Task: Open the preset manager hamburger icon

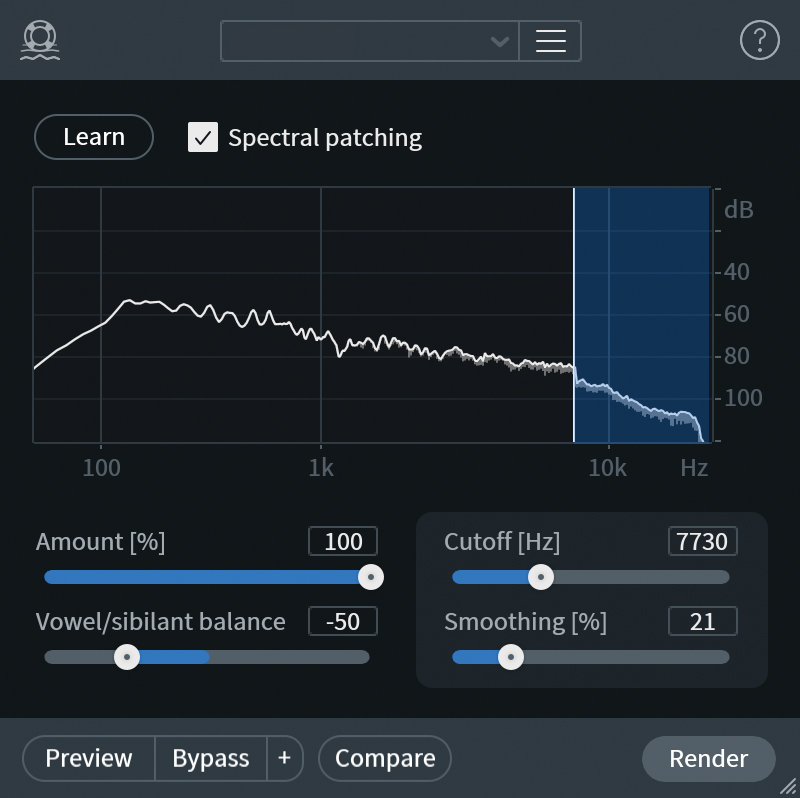Action: tap(550, 40)
